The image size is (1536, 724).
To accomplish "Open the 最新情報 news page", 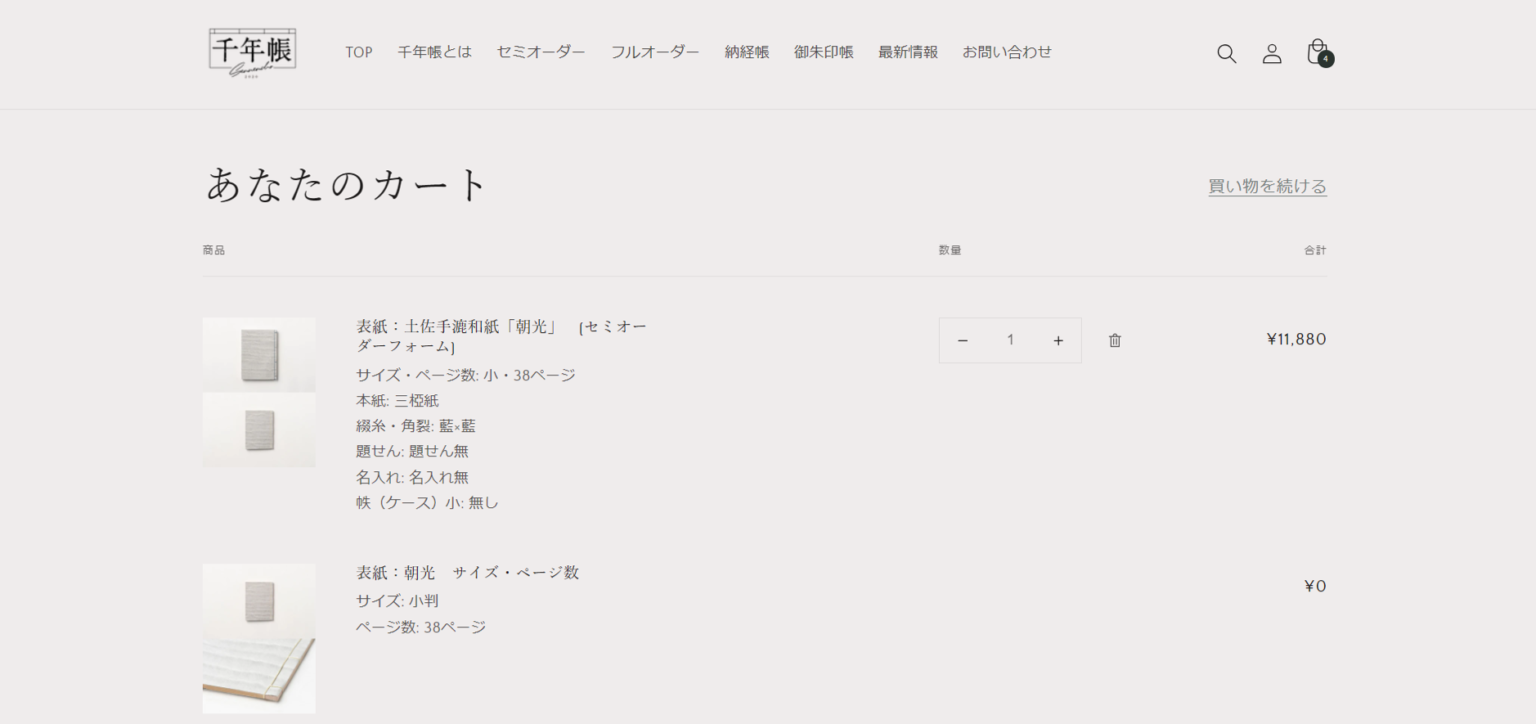I will pos(908,52).
